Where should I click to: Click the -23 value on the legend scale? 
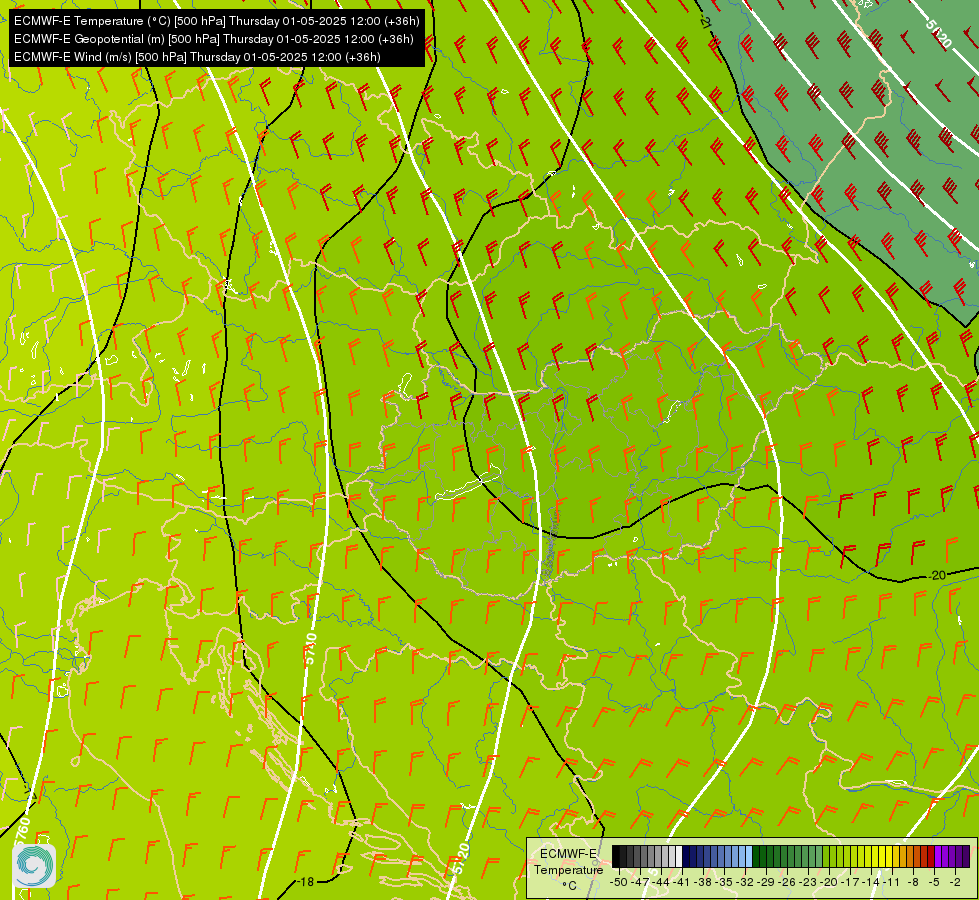(x=808, y=882)
